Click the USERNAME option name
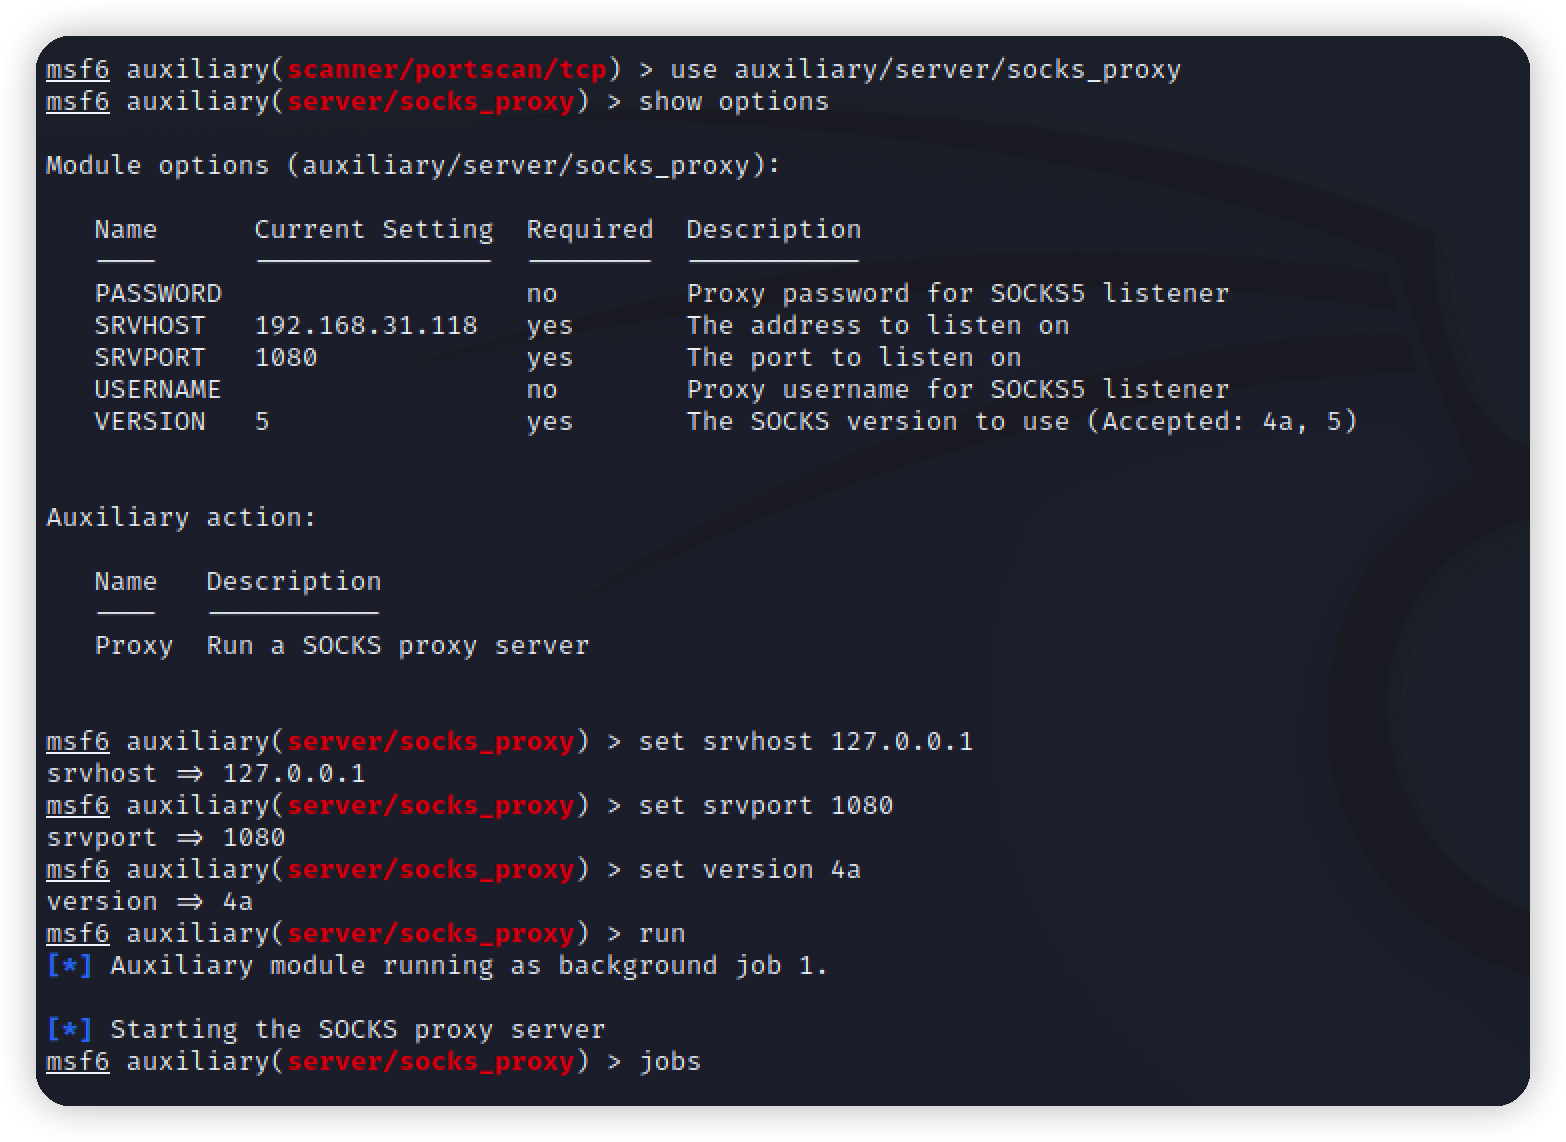This screenshot has width=1566, height=1142. (x=158, y=390)
